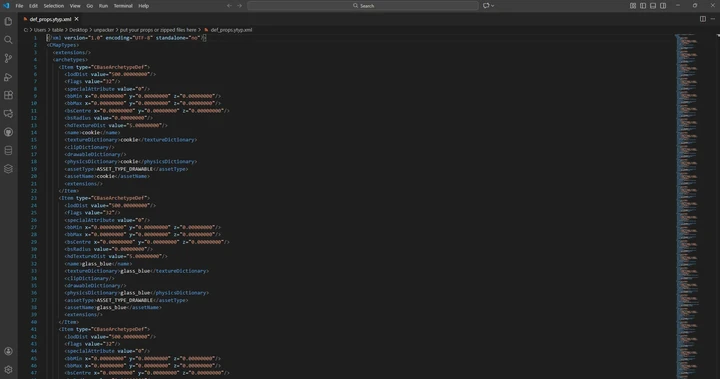The image size is (720, 379).
Task: Click the bsCentre tag on line 11
Action: click(x=79, y=111)
